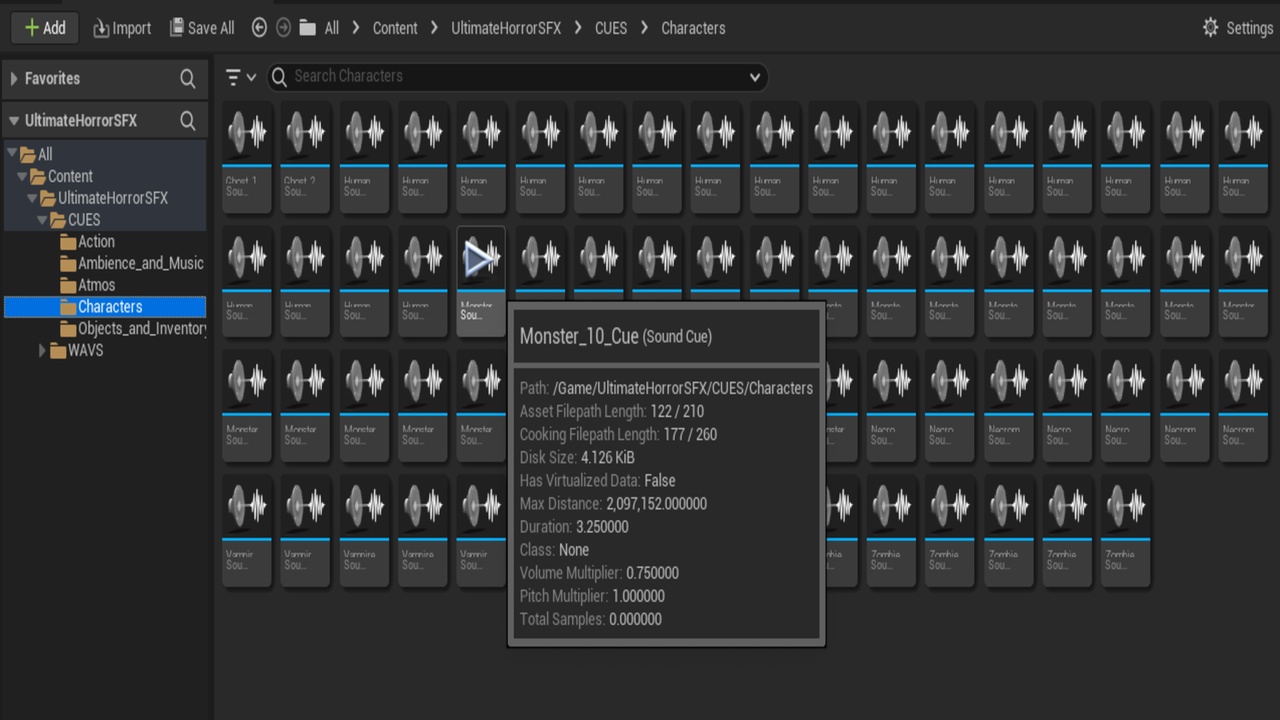The height and width of the screenshot is (720, 1280).
Task: Click the Objects_and_Inventory folder icon
Action: coord(69,329)
